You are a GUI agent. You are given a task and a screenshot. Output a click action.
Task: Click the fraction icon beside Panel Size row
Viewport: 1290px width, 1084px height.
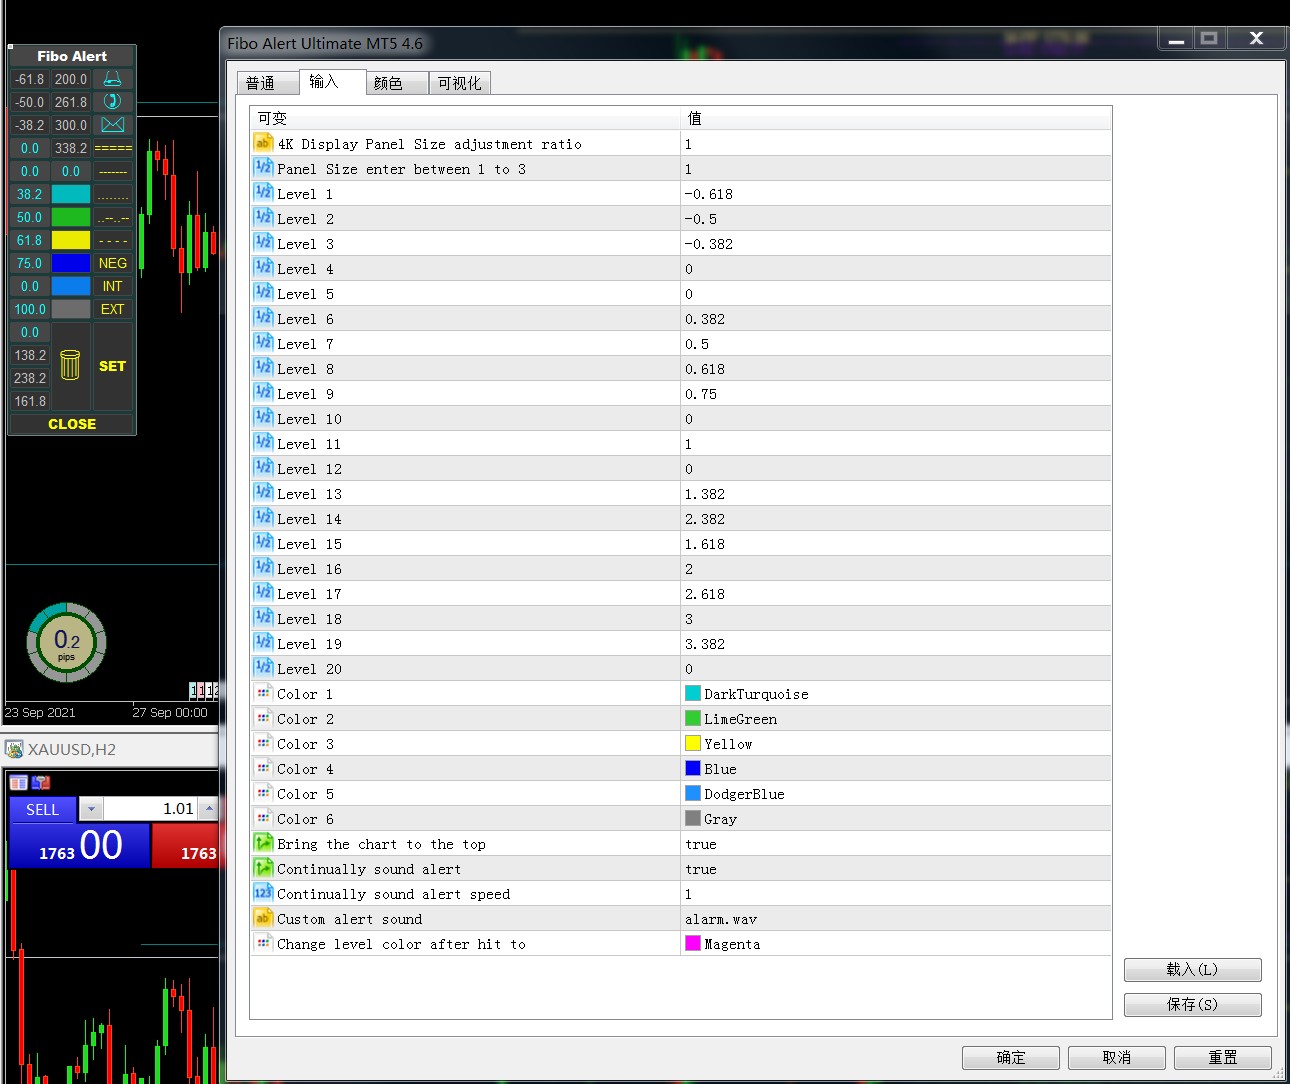pos(263,168)
